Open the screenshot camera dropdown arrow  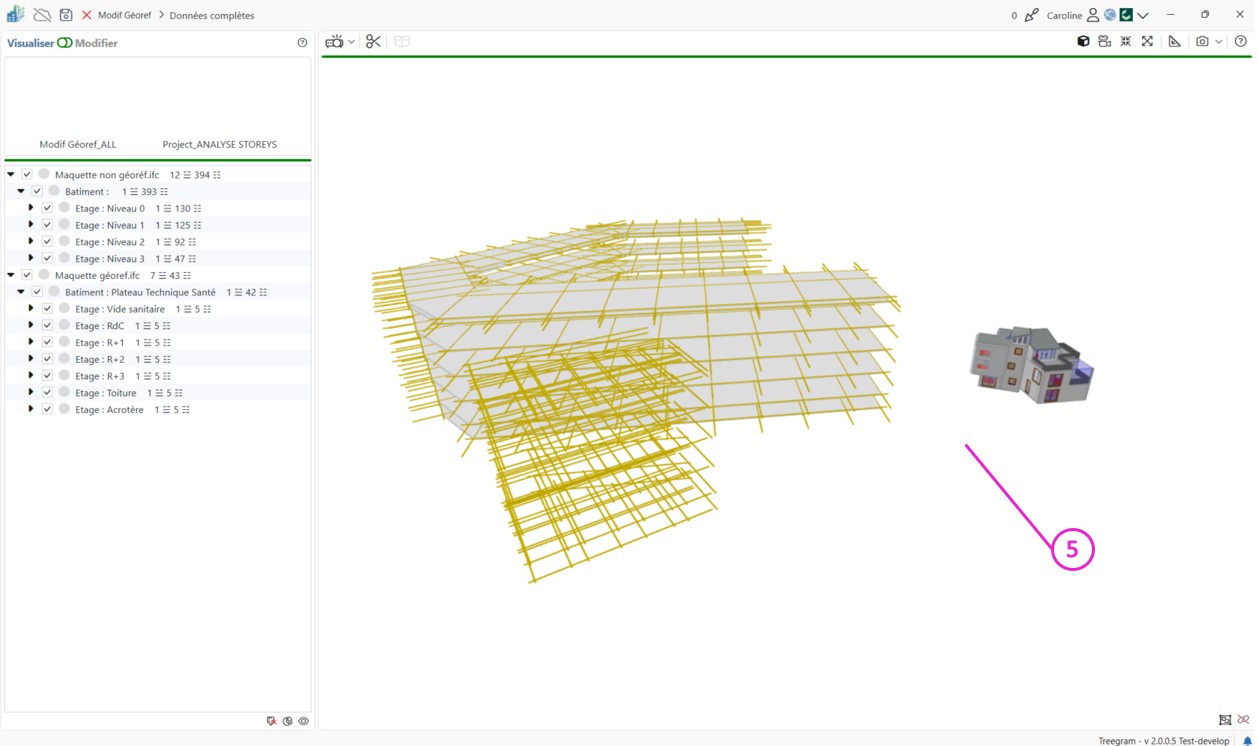(1218, 42)
